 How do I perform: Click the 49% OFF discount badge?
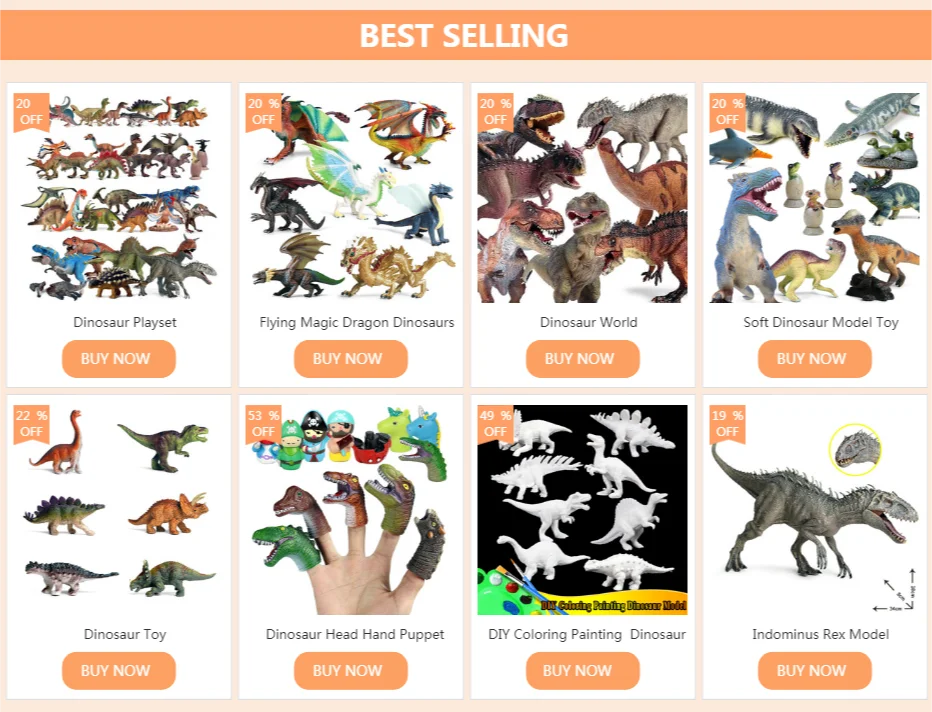(495, 424)
